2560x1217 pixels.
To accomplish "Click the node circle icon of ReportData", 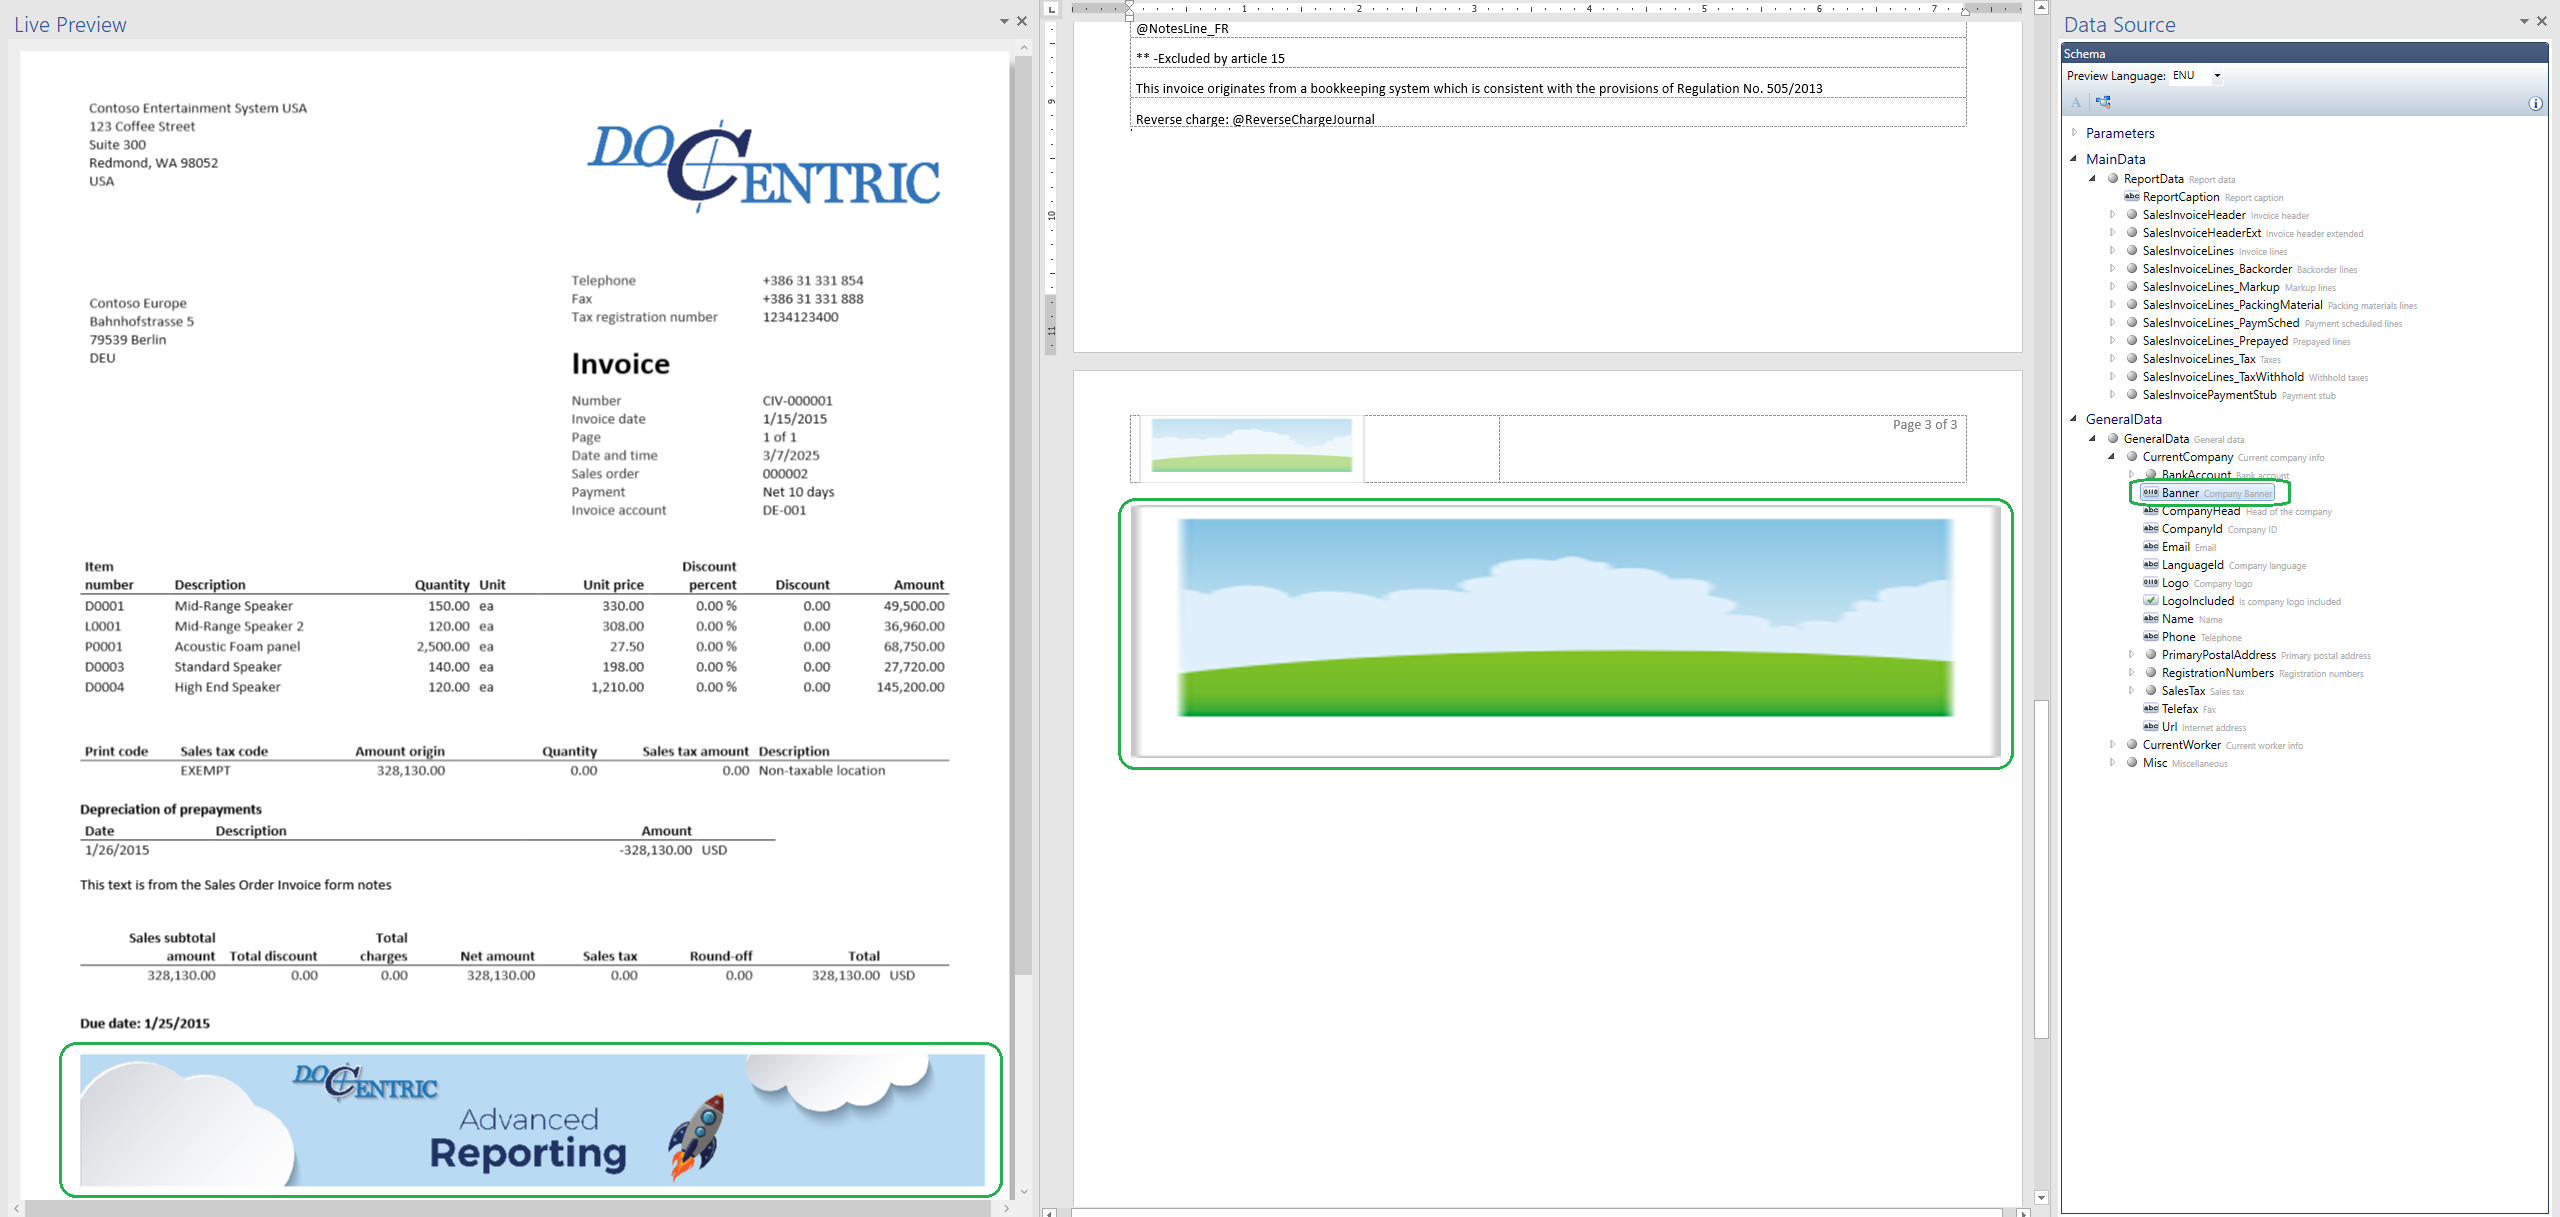I will (2113, 179).
